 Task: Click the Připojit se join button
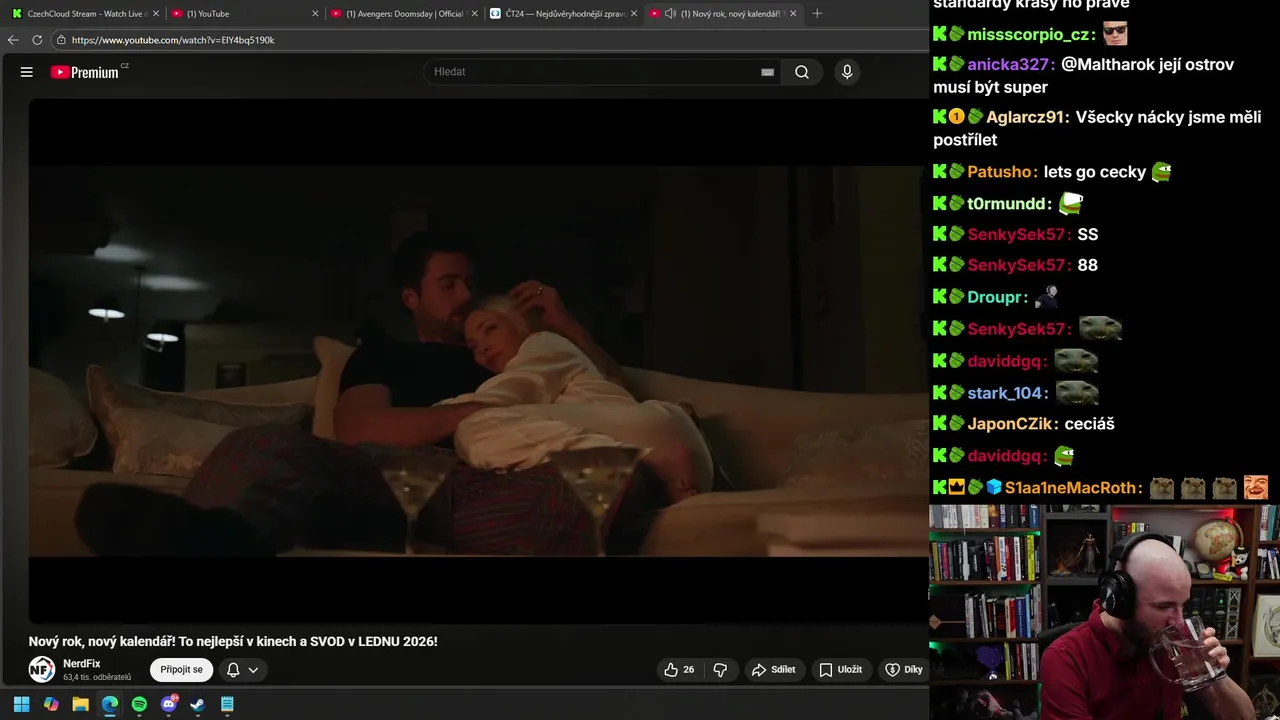[x=182, y=670]
